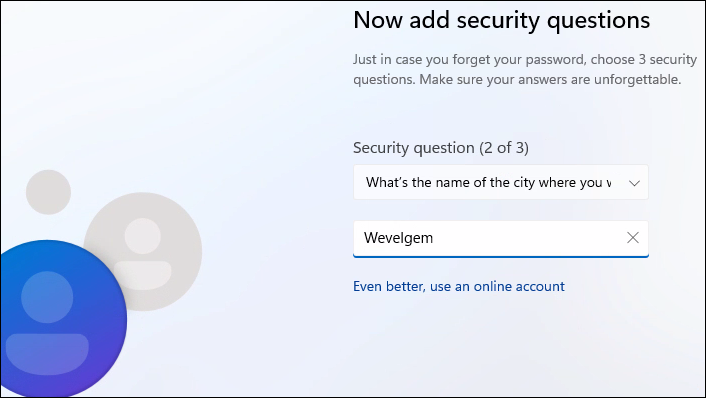Click the empty area of the answer field

pyautogui.click(x=529, y=238)
